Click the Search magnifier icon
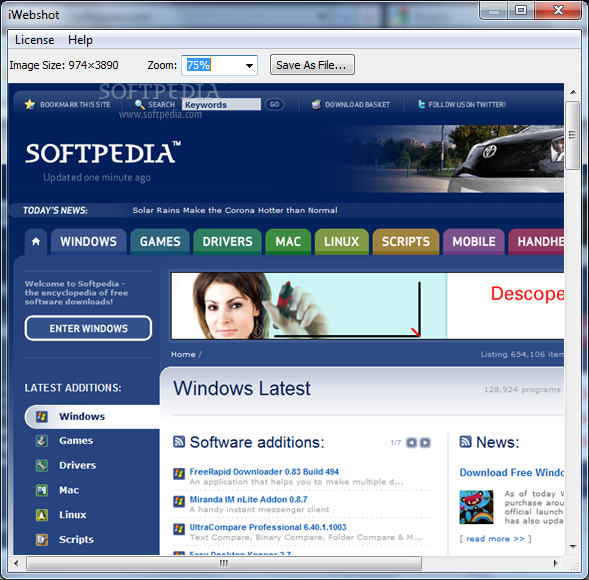 [140, 104]
